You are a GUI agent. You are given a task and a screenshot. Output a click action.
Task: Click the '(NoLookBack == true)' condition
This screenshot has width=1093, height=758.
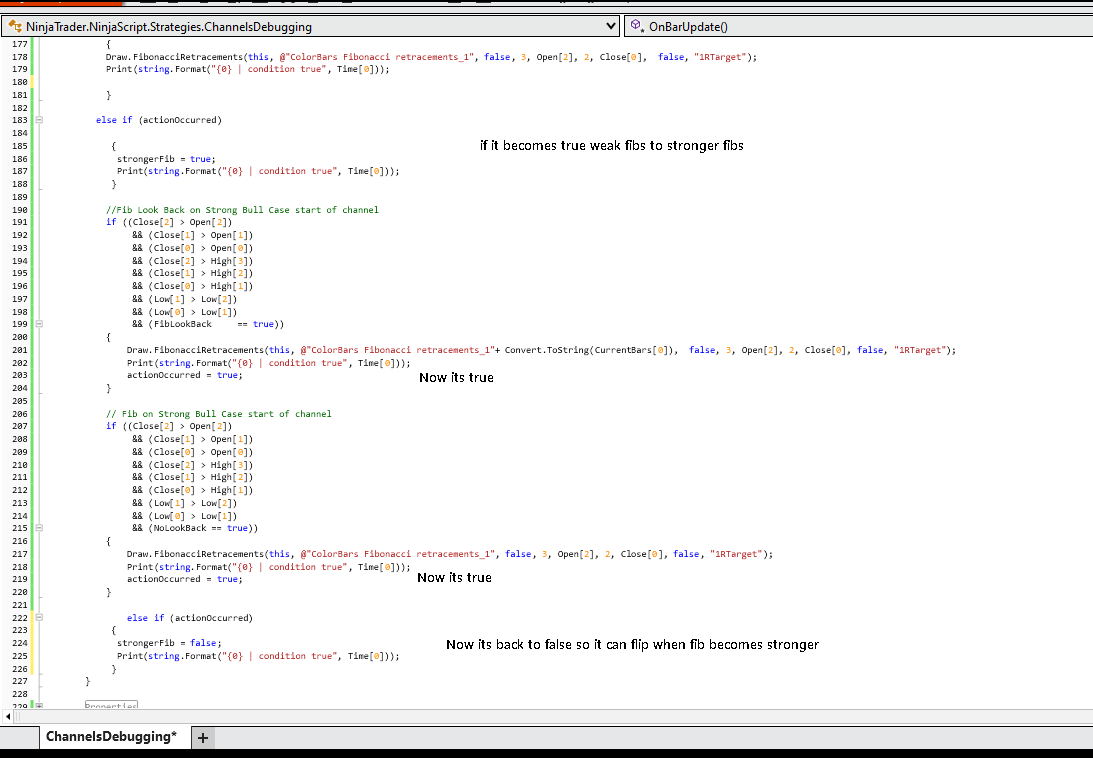coord(202,529)
